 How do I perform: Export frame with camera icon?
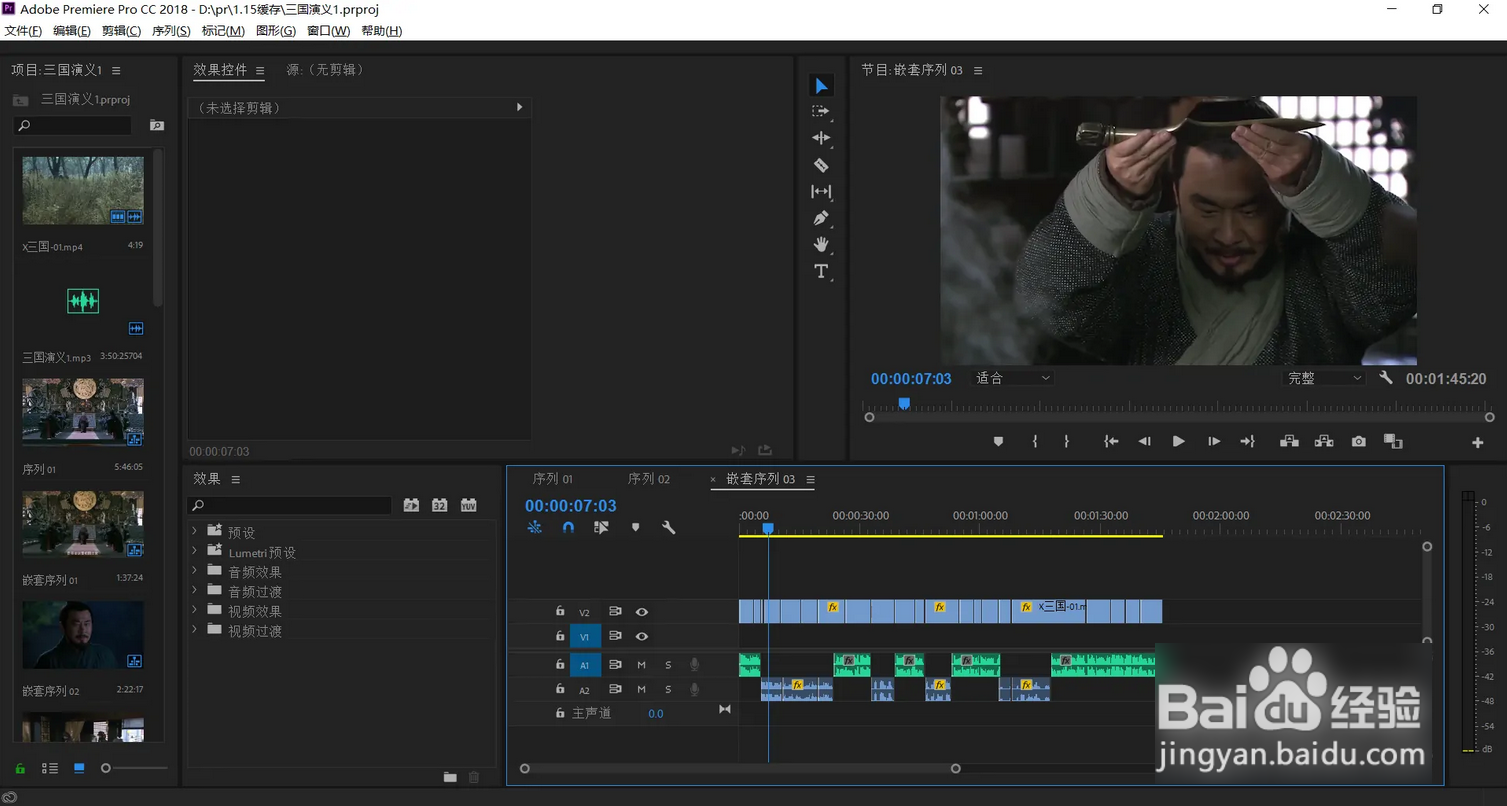coord(1359,441)
